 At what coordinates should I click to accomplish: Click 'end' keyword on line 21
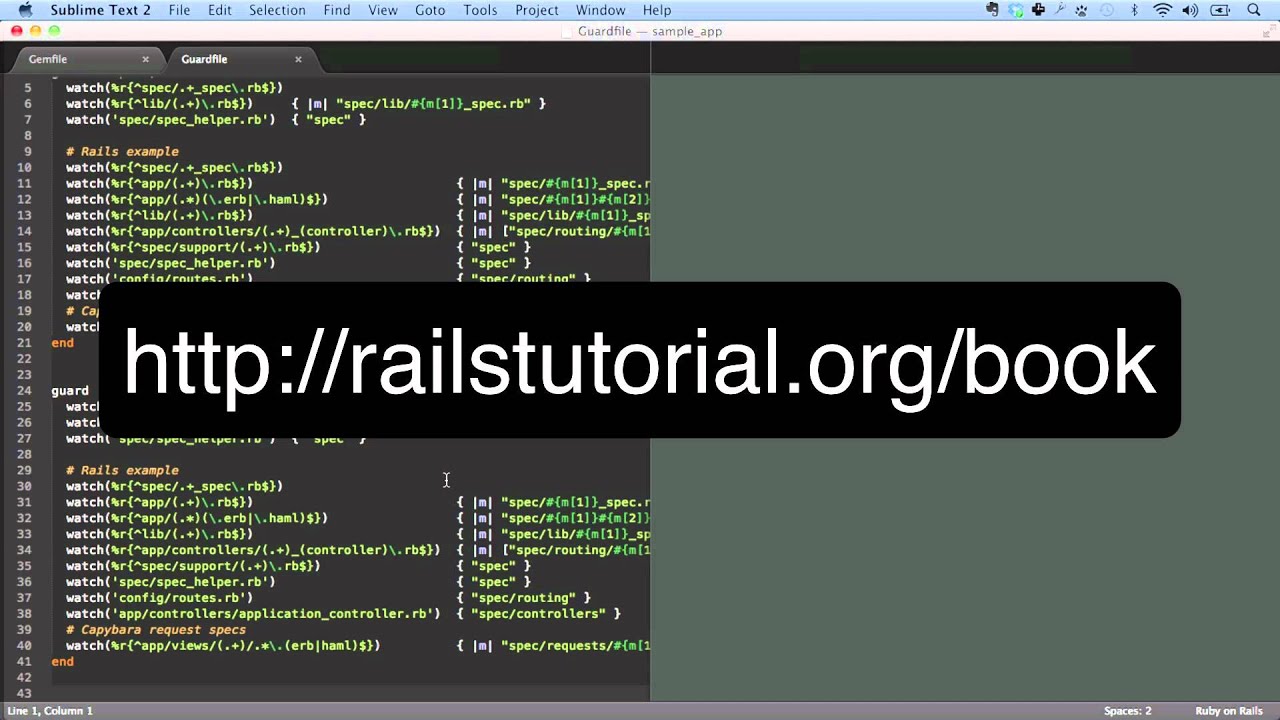point(62,343)
